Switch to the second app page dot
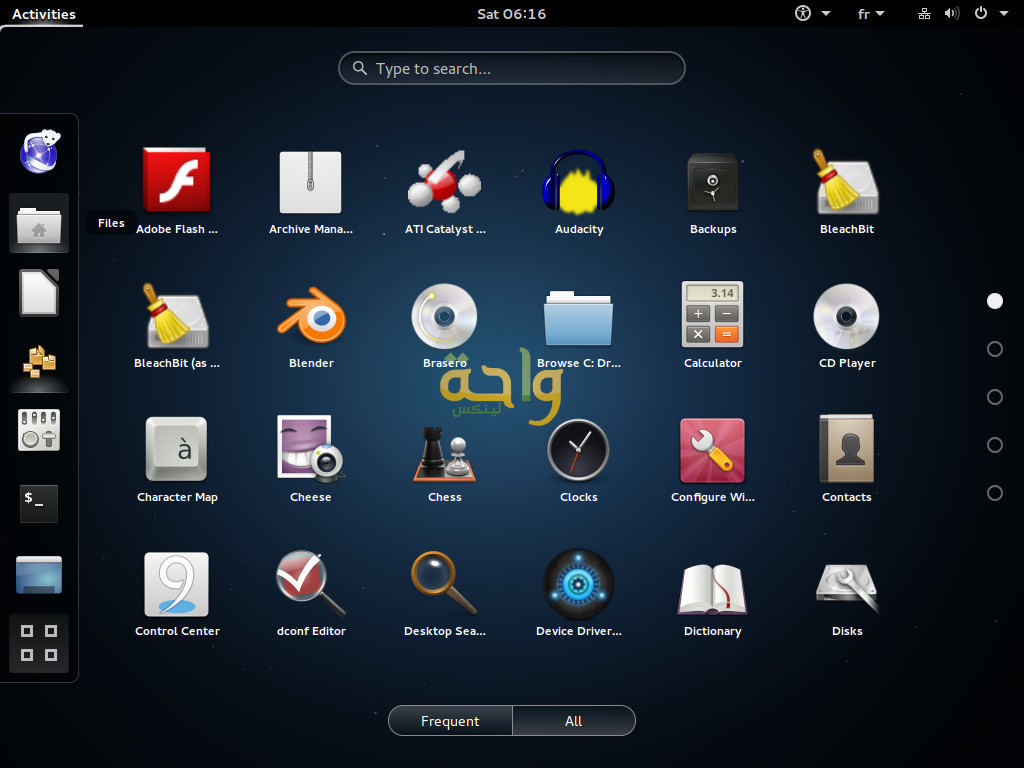Image resolution: width=1024 pixels, height=768 pixels. 995,349
